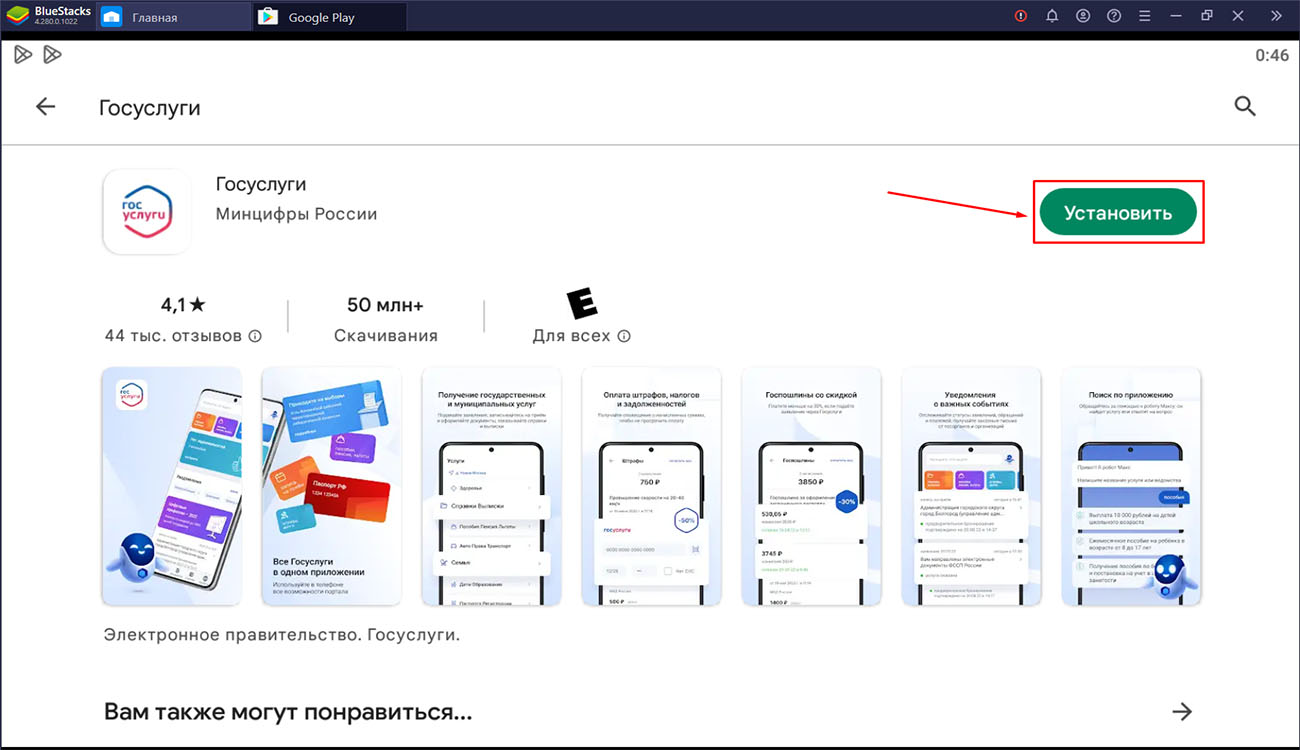Click the Вам также могут понравиться heading

pos(288,712)
